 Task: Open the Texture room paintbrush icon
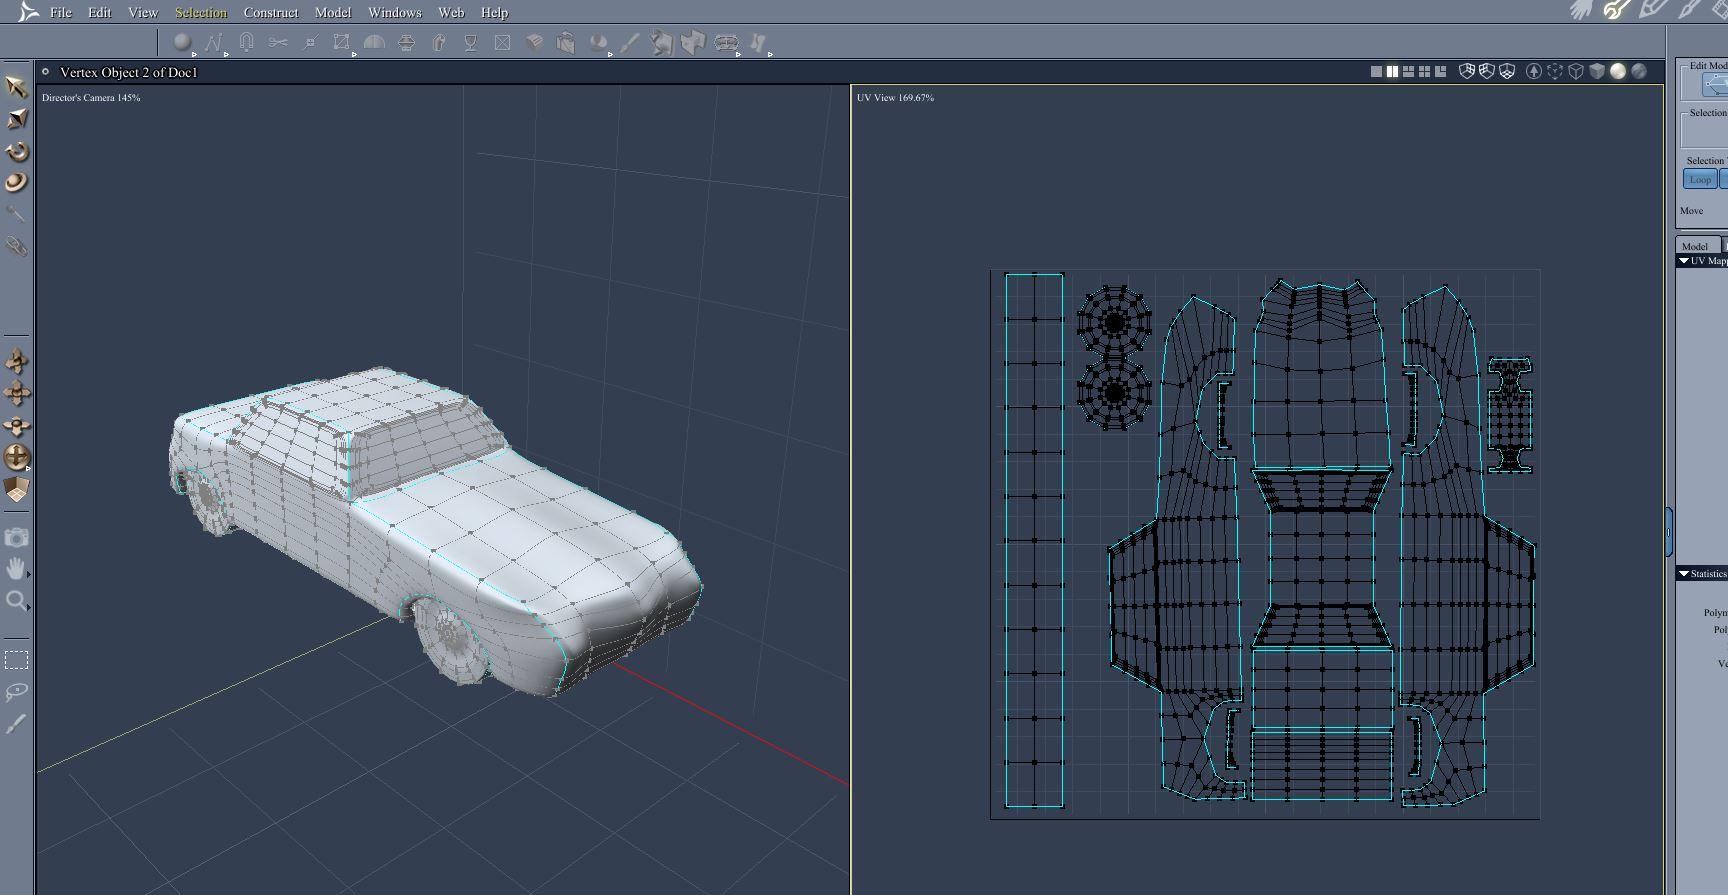[1690, 10]
